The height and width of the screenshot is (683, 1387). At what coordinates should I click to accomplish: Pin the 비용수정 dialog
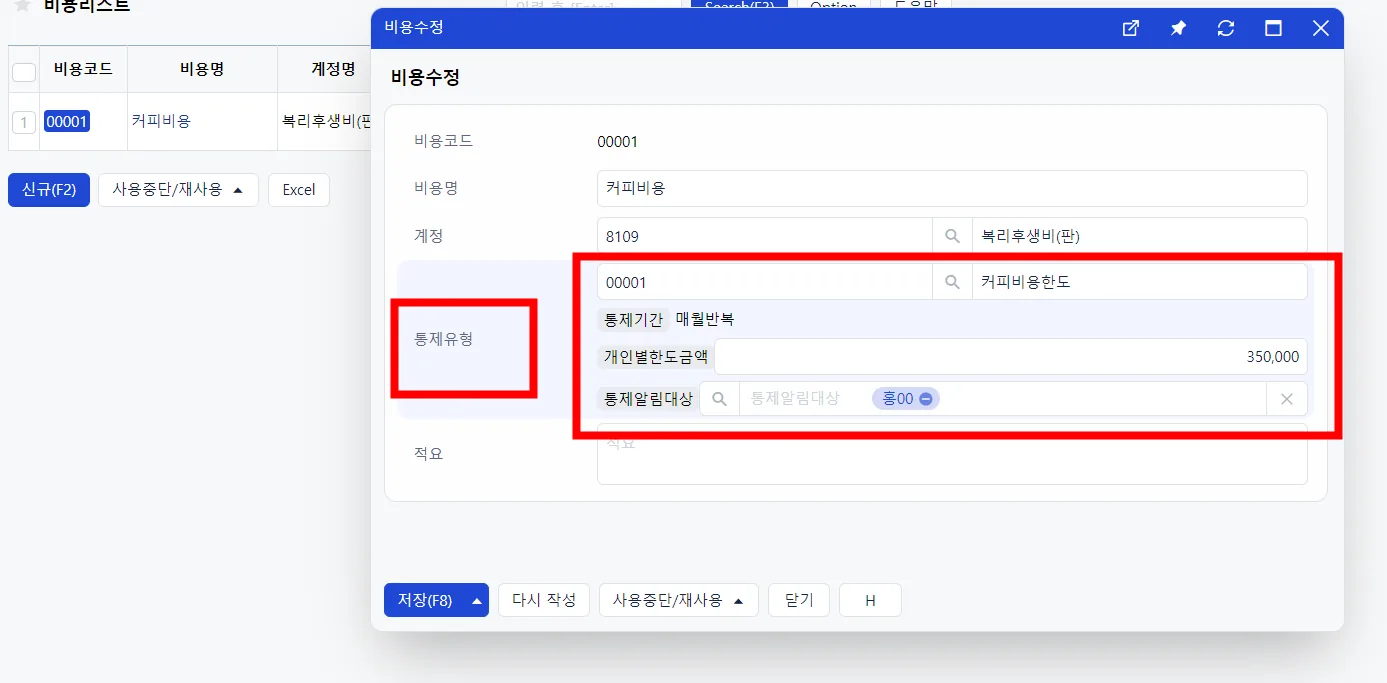tap(1178, 28)
